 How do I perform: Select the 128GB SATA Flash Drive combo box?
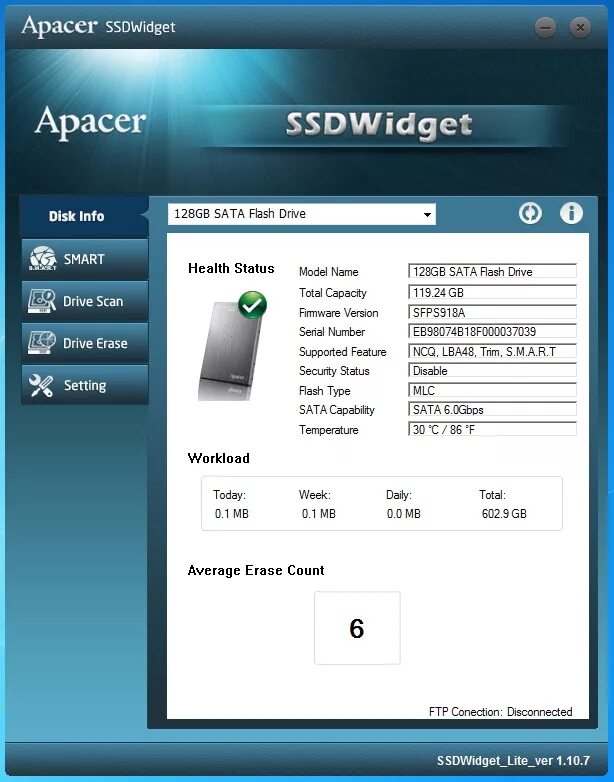point(301,214)
